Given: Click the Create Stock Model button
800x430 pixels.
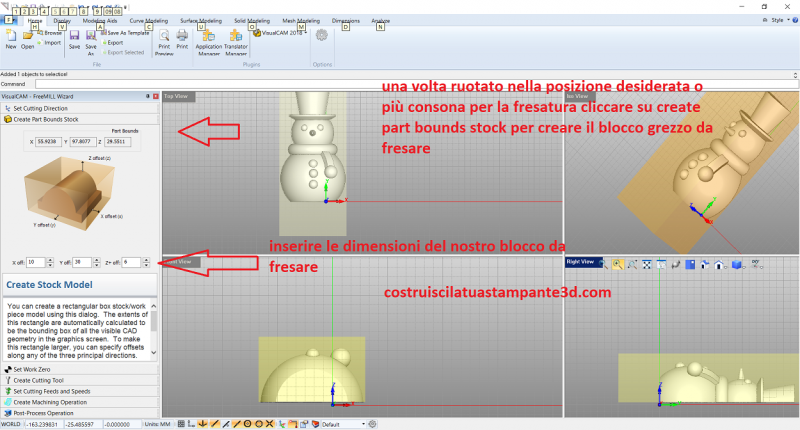Looking at the screenshot, I should 80,285.
